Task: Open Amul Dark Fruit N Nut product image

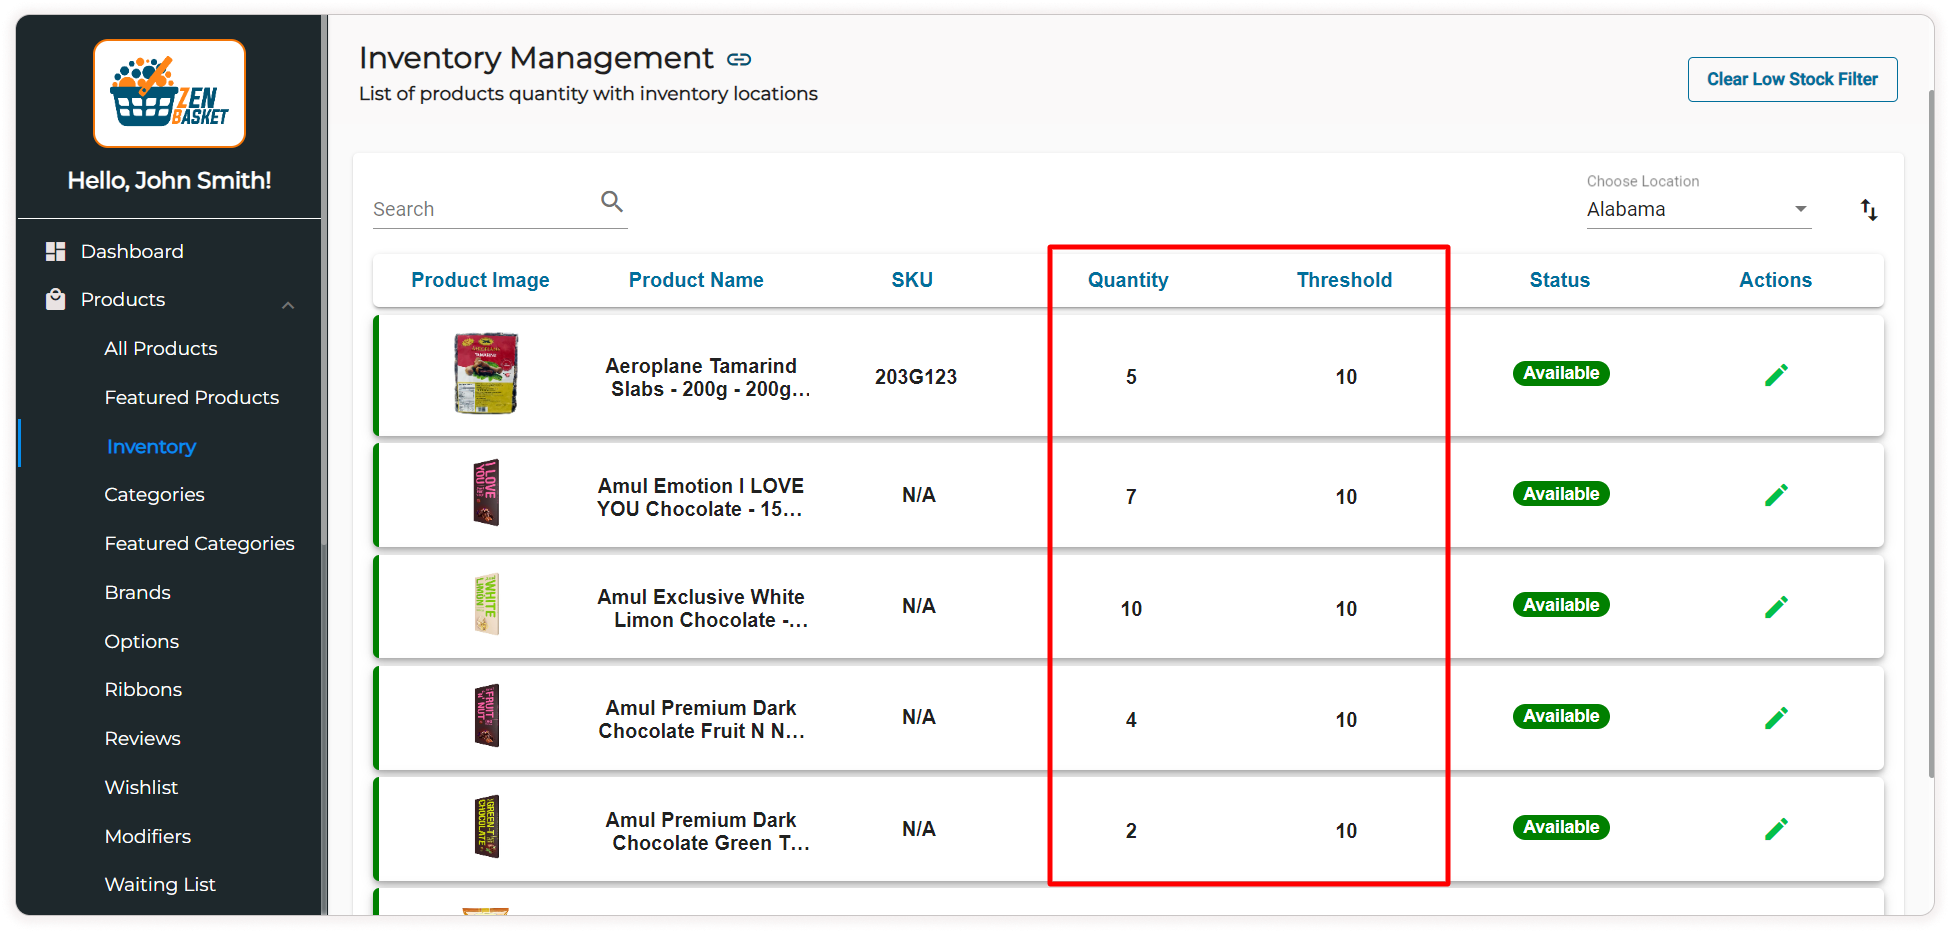Action: point(486,716)
